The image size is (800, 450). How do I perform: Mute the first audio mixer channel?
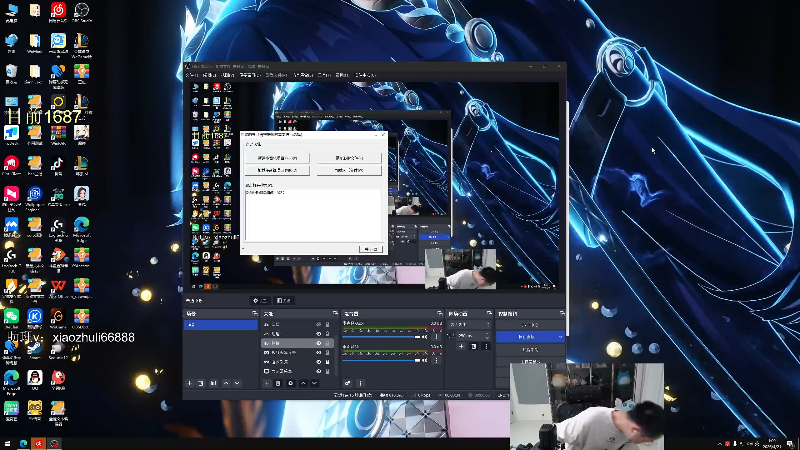click(424, 337)
